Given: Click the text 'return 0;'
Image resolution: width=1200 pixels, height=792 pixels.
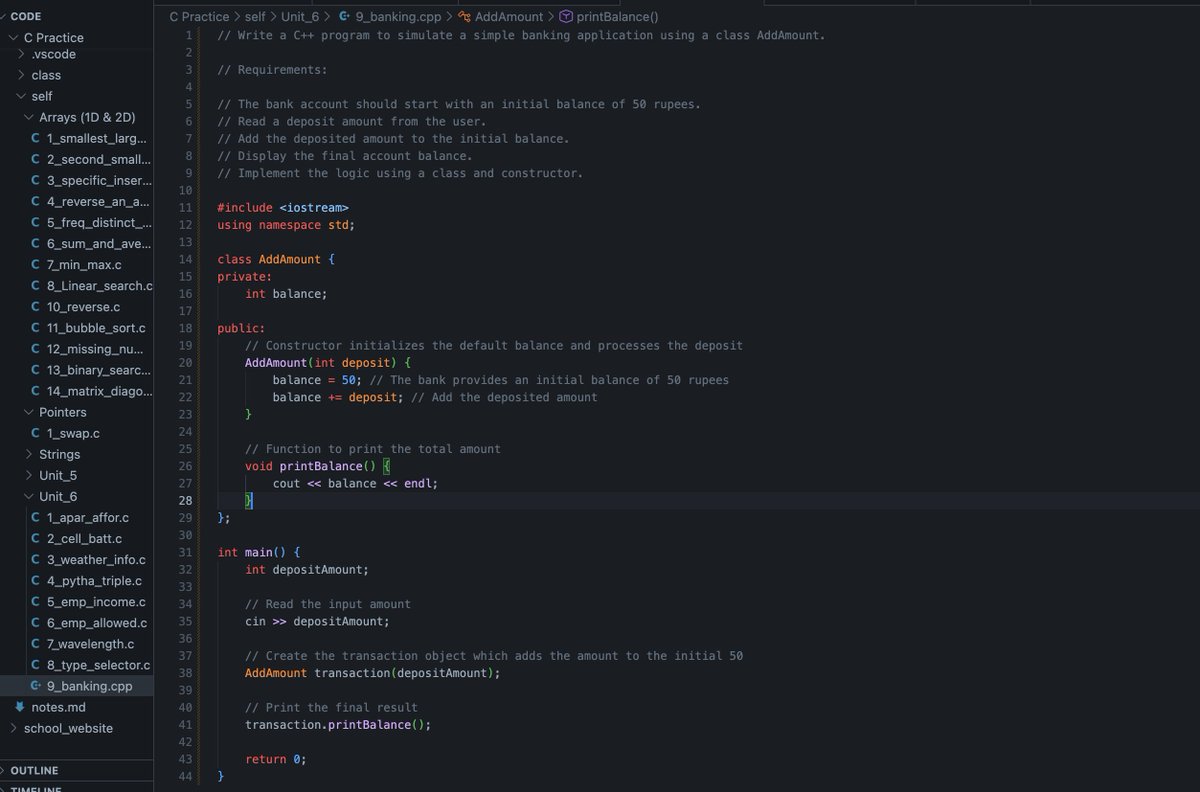Looking at the screenshot, I should pos(276,759).
